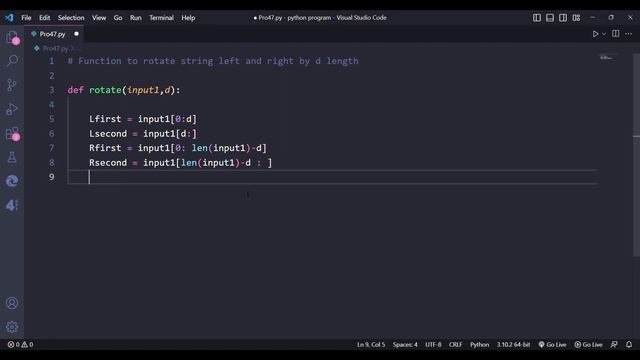Expand the run options dropdown arrow
640x360 pixels.
[x=604, y=34]
